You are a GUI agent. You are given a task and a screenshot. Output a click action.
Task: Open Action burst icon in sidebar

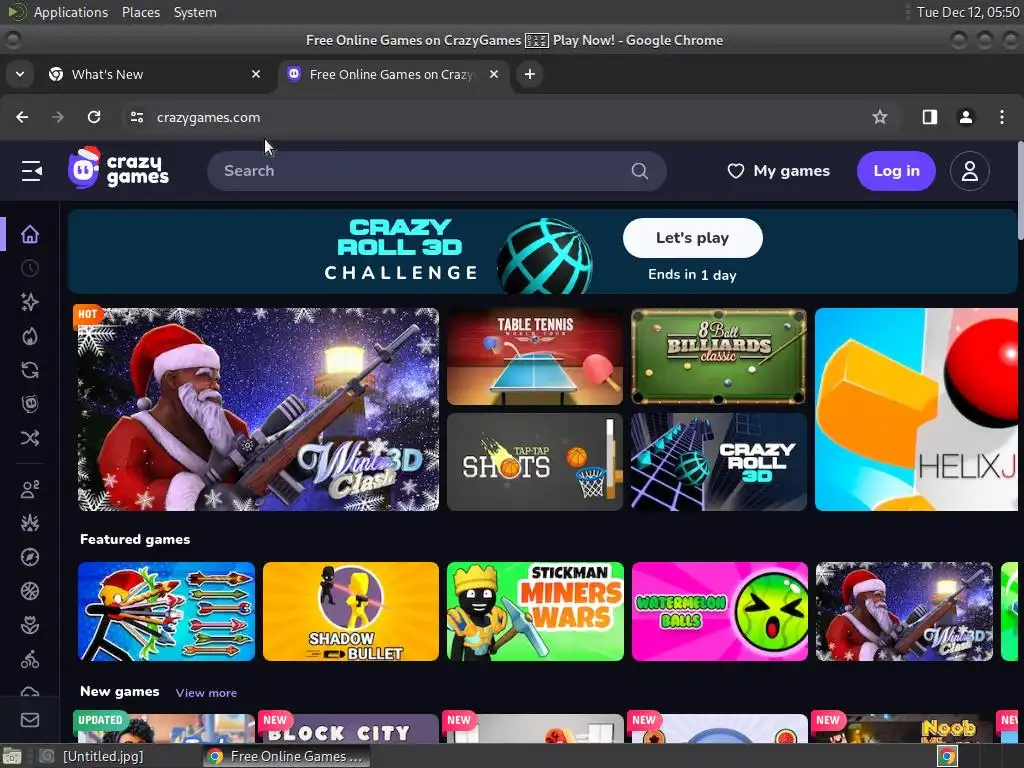tap(29, 523)
